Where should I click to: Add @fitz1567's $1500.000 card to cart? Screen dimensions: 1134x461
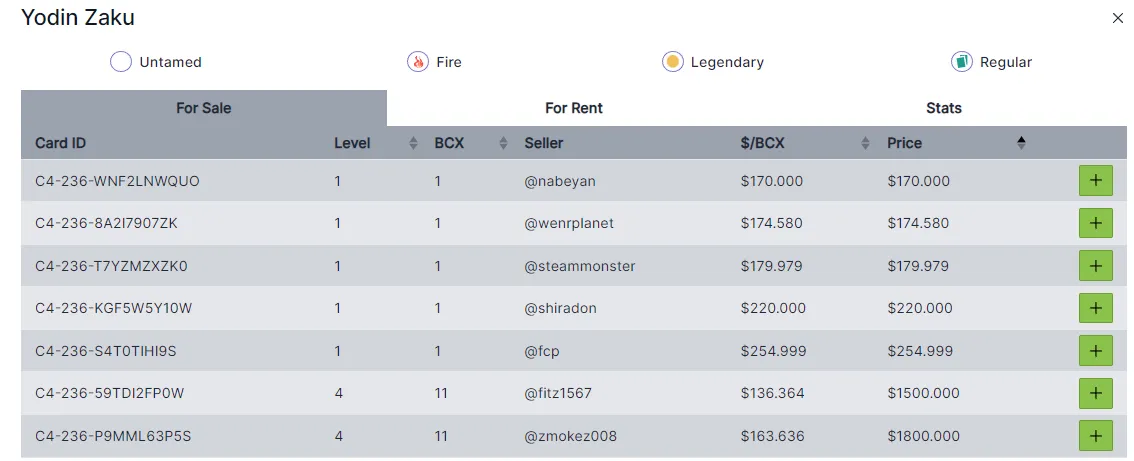[1095, 393]
